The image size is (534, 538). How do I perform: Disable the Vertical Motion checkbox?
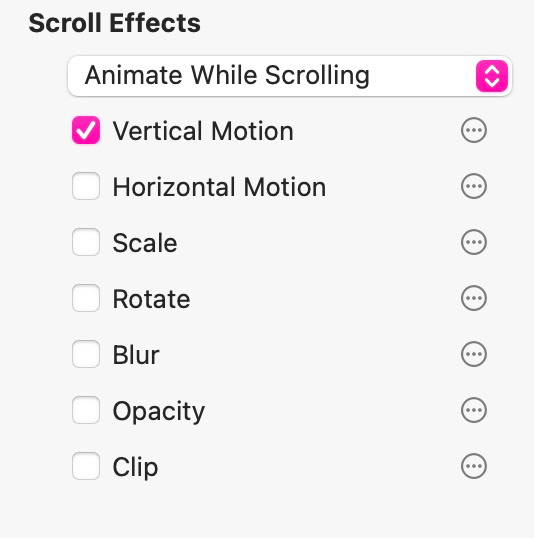[86, 130]
